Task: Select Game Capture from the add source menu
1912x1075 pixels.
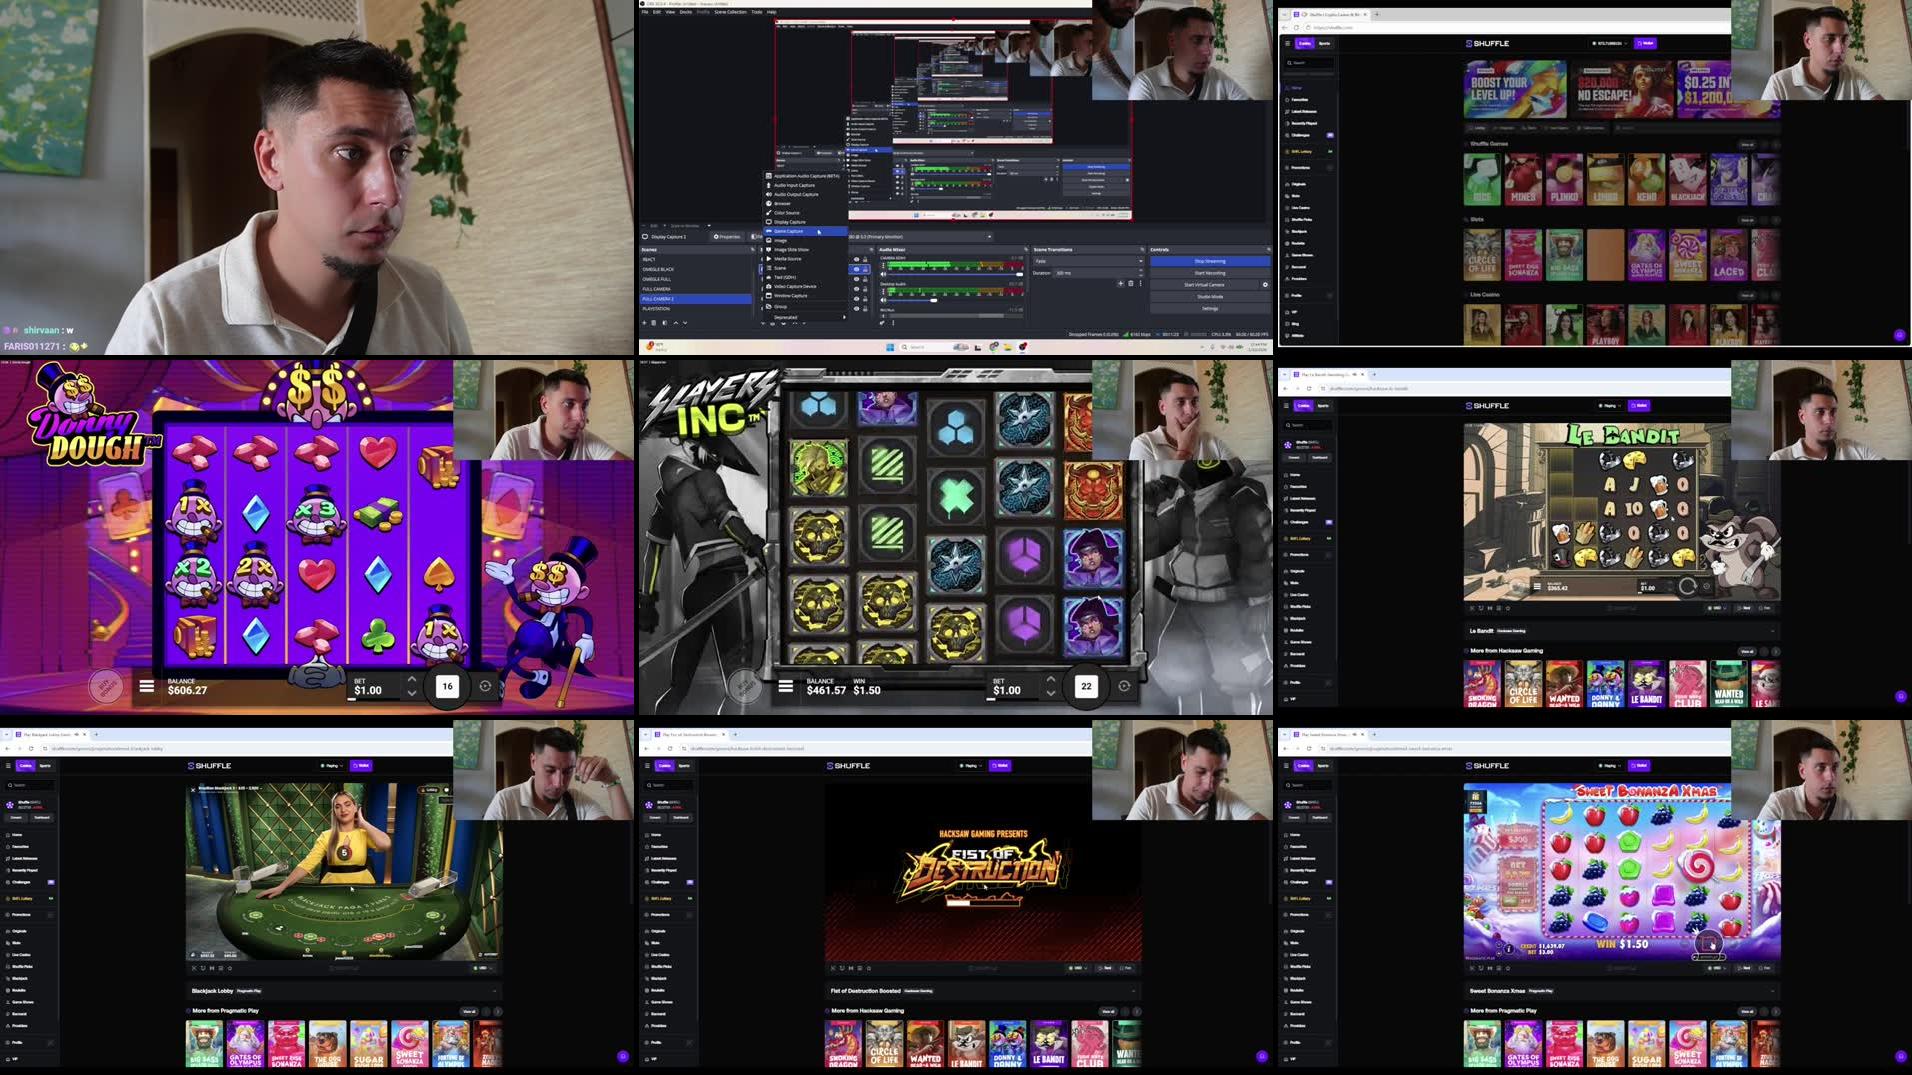Action: 790,231
